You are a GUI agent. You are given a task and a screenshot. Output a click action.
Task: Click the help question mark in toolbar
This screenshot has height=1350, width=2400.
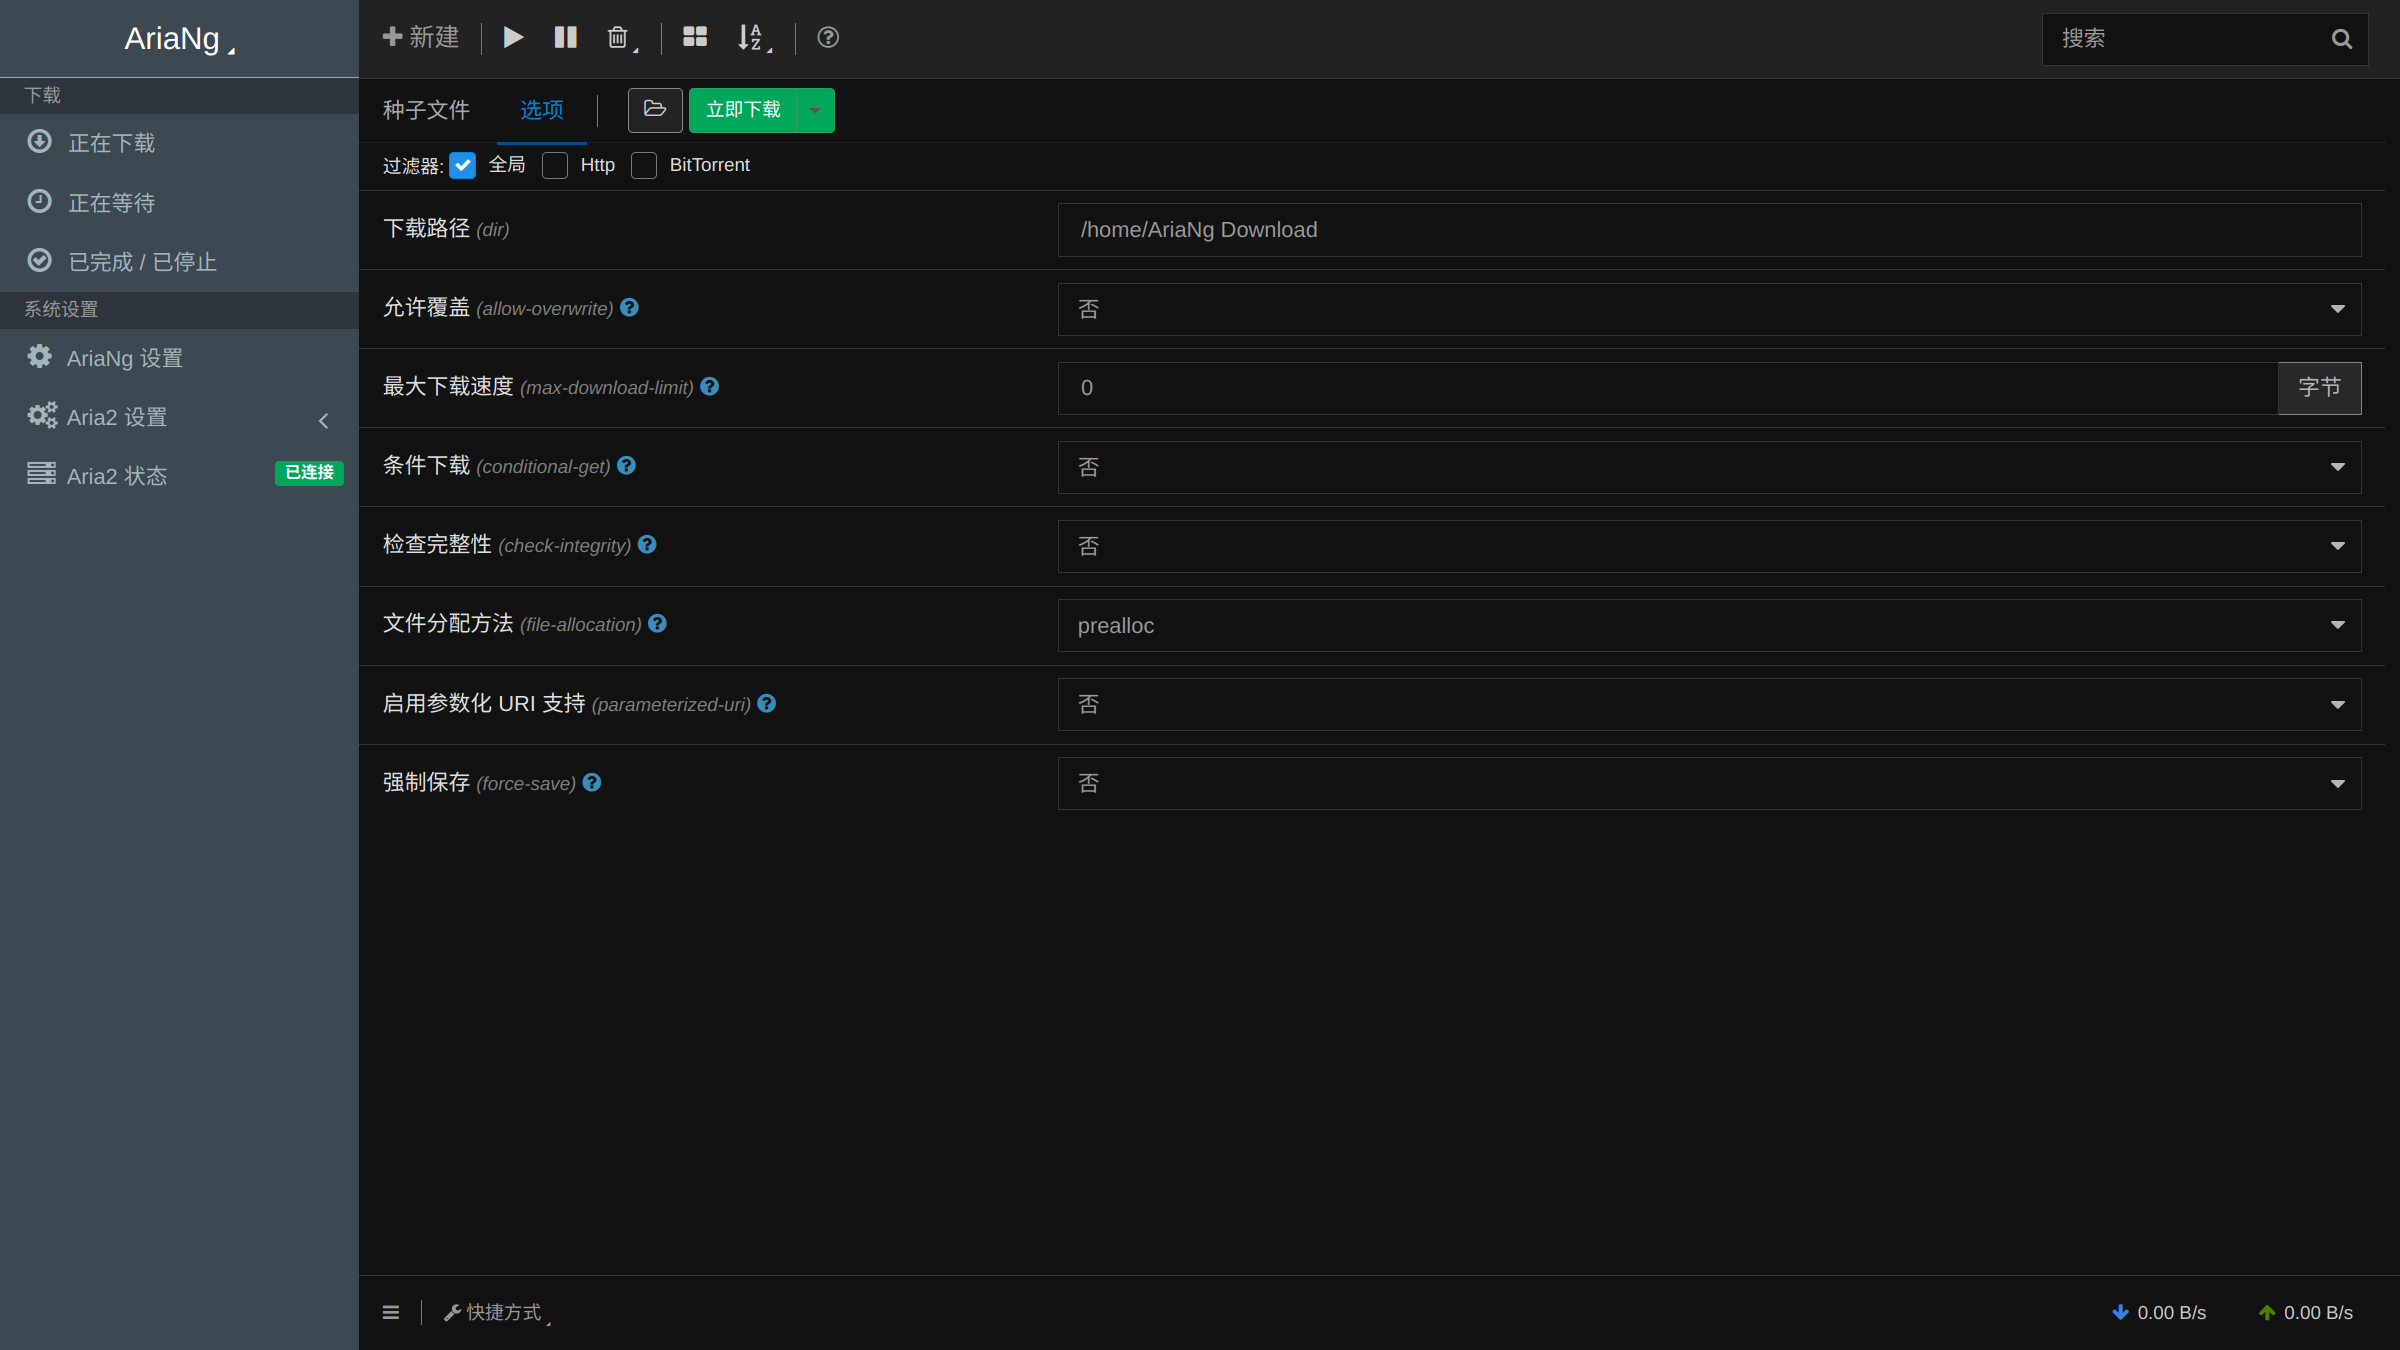[828, 38]
